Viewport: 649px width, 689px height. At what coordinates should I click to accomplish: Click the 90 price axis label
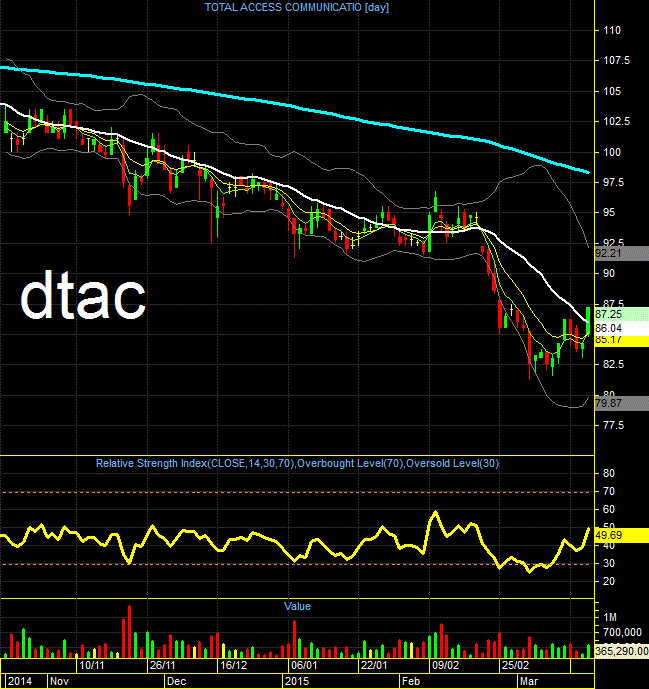(x=609, y=273)
